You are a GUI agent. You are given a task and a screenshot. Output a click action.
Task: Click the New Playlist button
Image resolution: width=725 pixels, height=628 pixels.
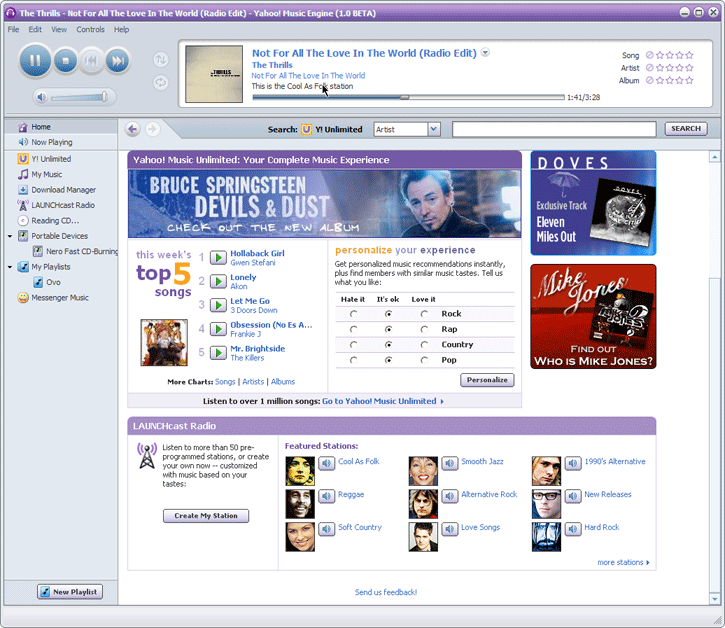click(x=70, y=591)
